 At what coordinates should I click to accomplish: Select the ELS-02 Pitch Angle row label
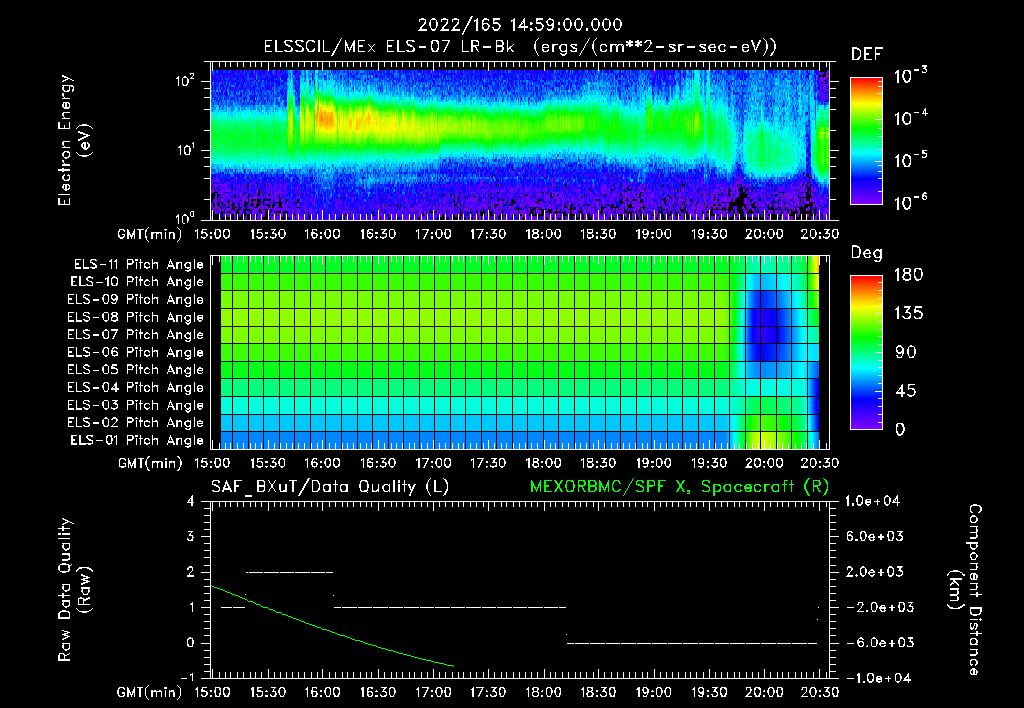pyautogui.click(x=136, y=423)
